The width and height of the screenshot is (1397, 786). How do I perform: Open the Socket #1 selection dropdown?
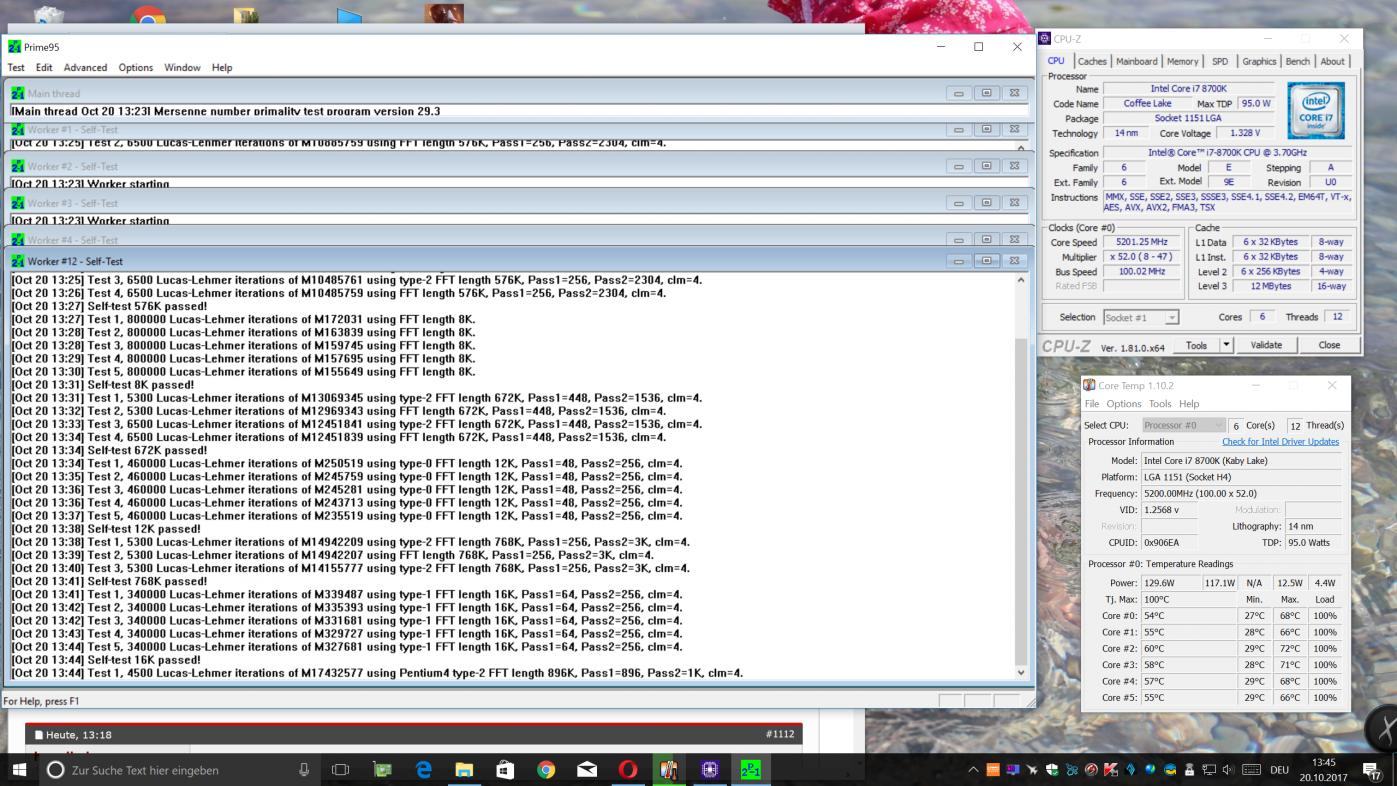coord(1141,317)
